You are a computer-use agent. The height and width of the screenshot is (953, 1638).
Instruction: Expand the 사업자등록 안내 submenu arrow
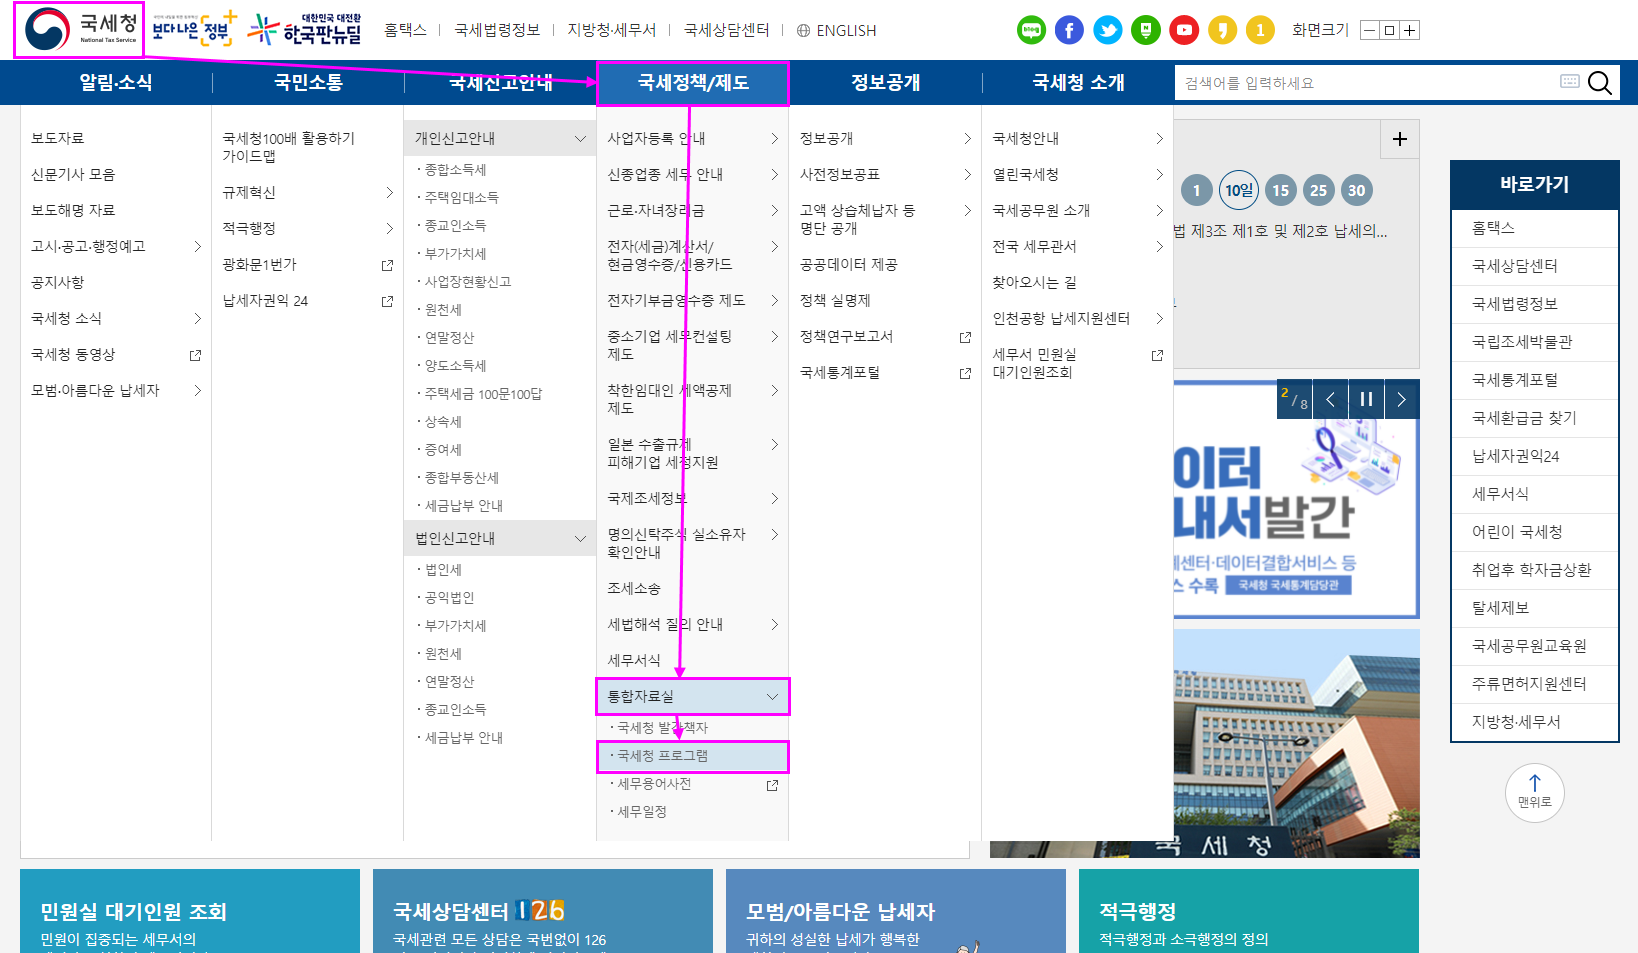[774, 139]
